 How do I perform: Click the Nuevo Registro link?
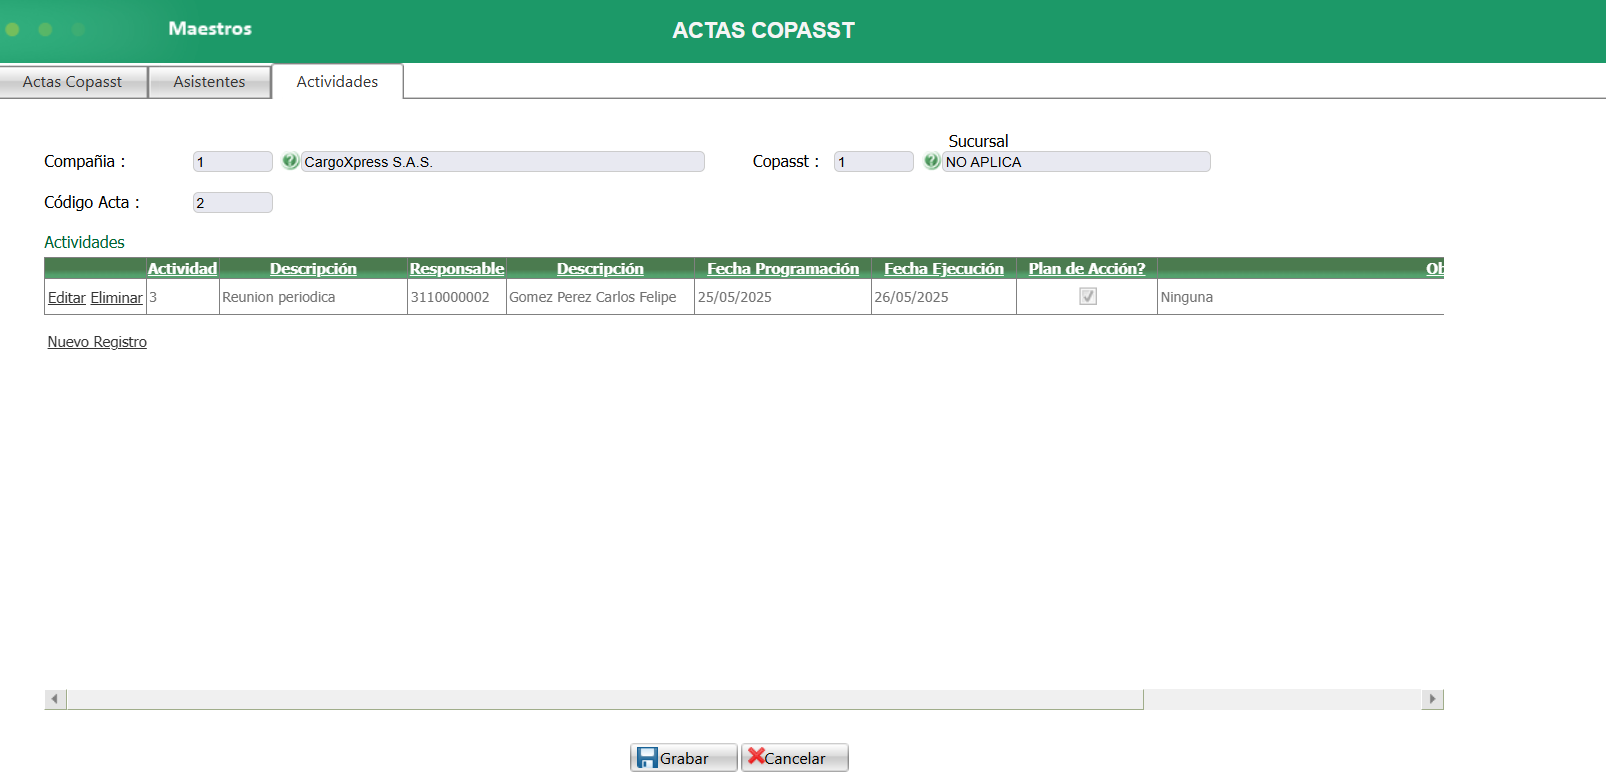click(97, 342)
